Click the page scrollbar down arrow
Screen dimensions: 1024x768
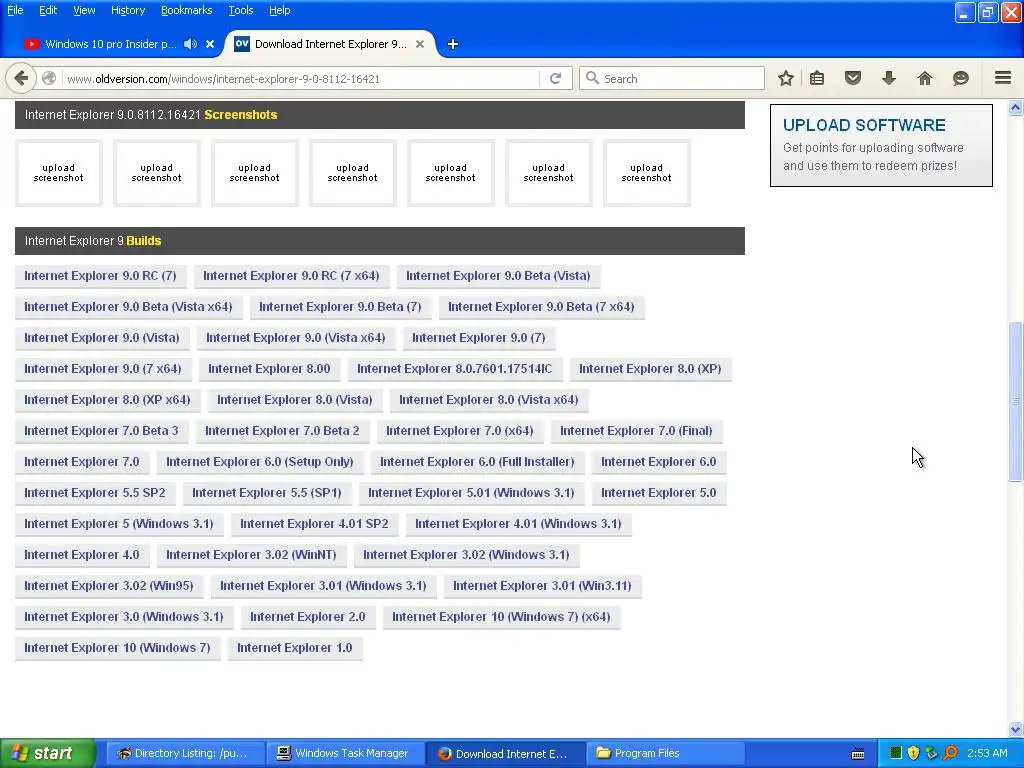(1016, 729)
